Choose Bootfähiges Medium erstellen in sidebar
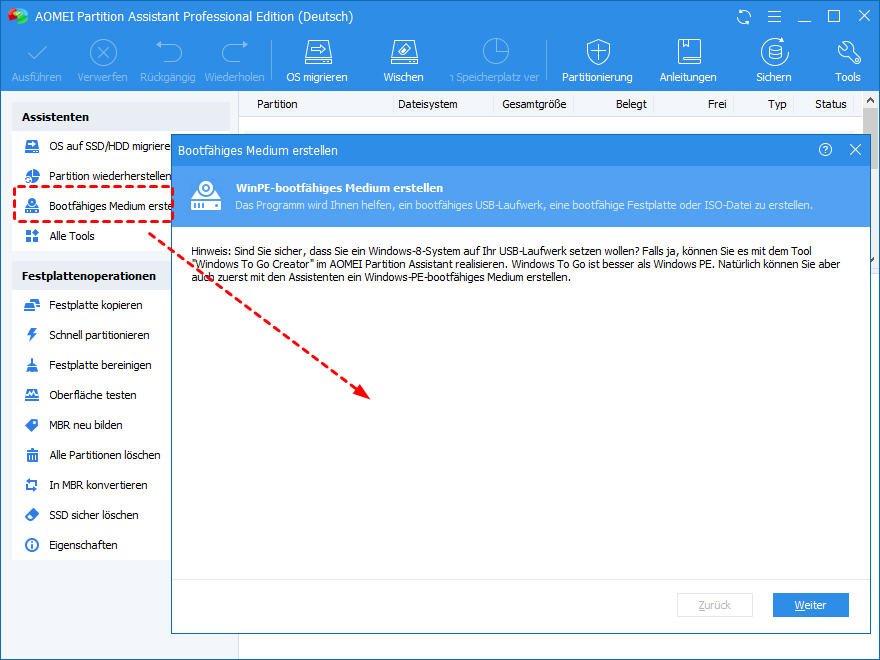 97,206
